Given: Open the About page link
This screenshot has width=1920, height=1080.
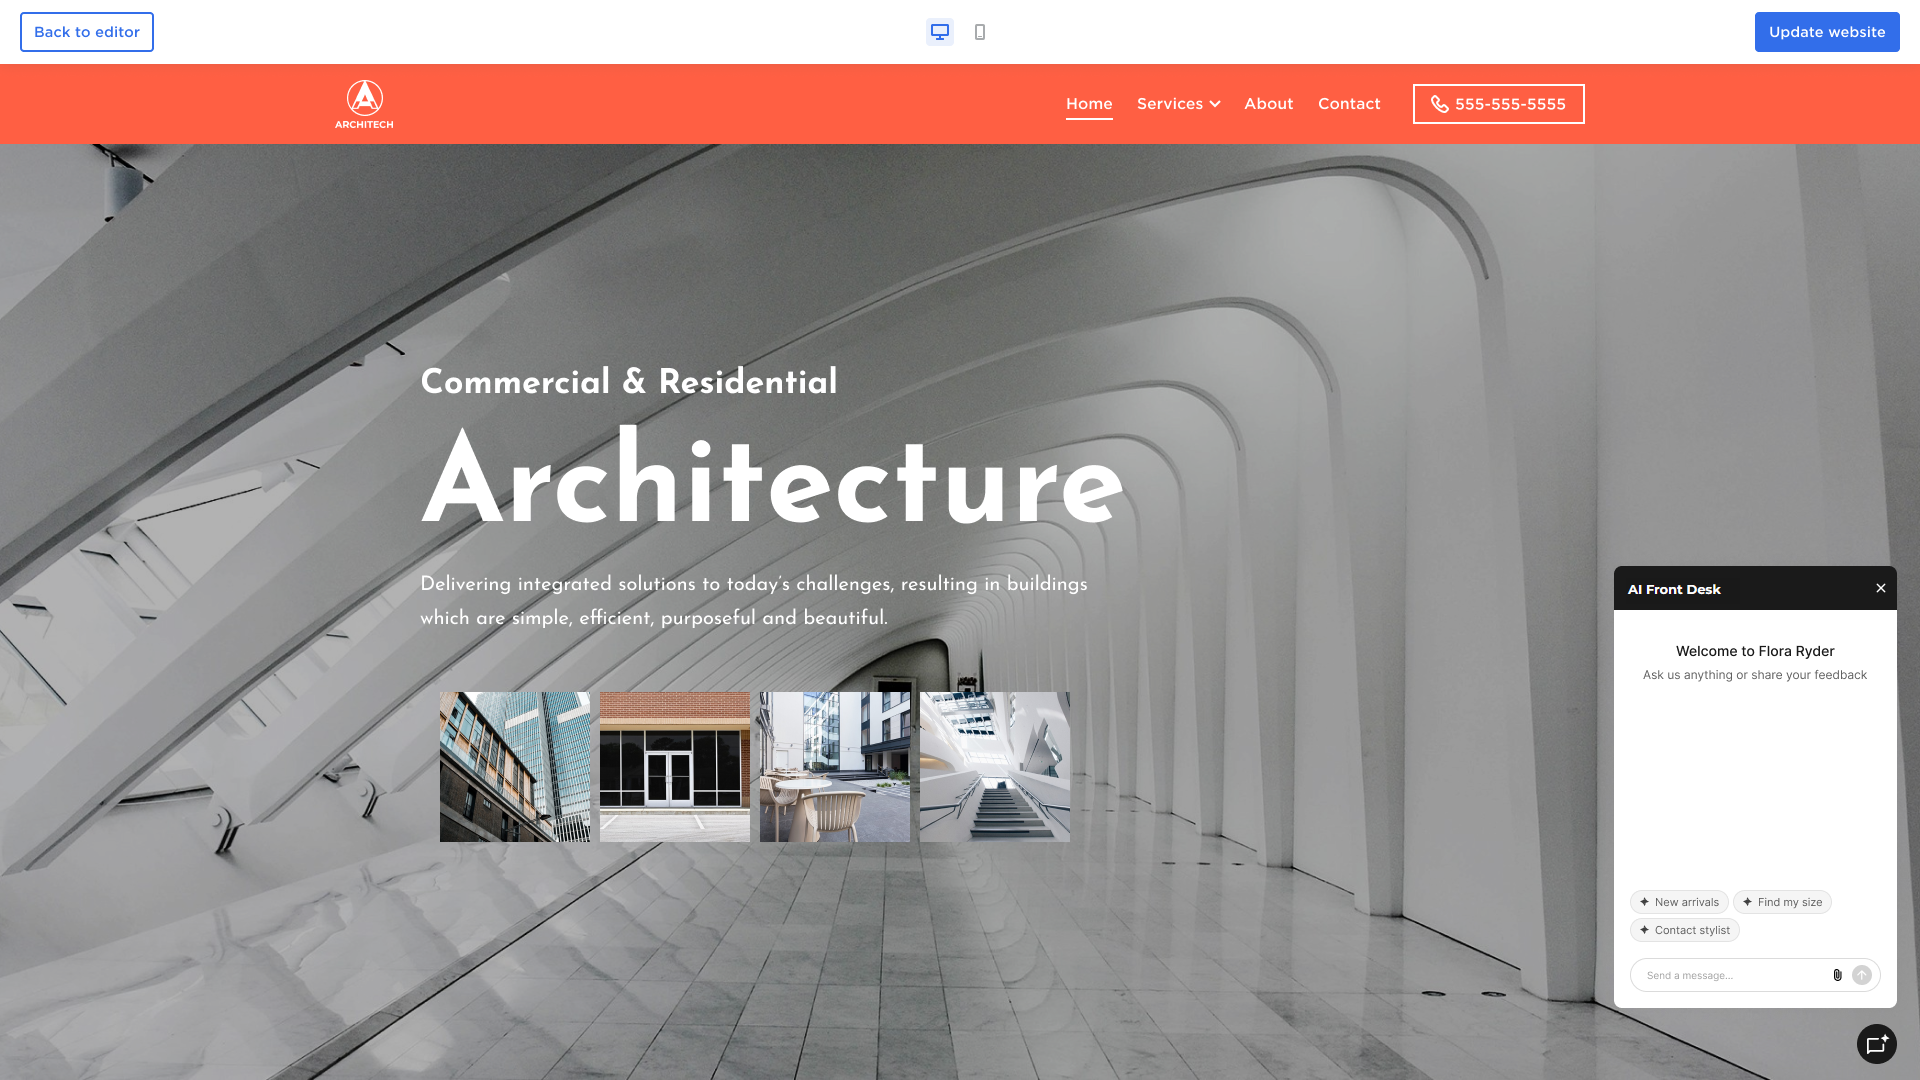Looking at the screenshot, I should 1268,104.
